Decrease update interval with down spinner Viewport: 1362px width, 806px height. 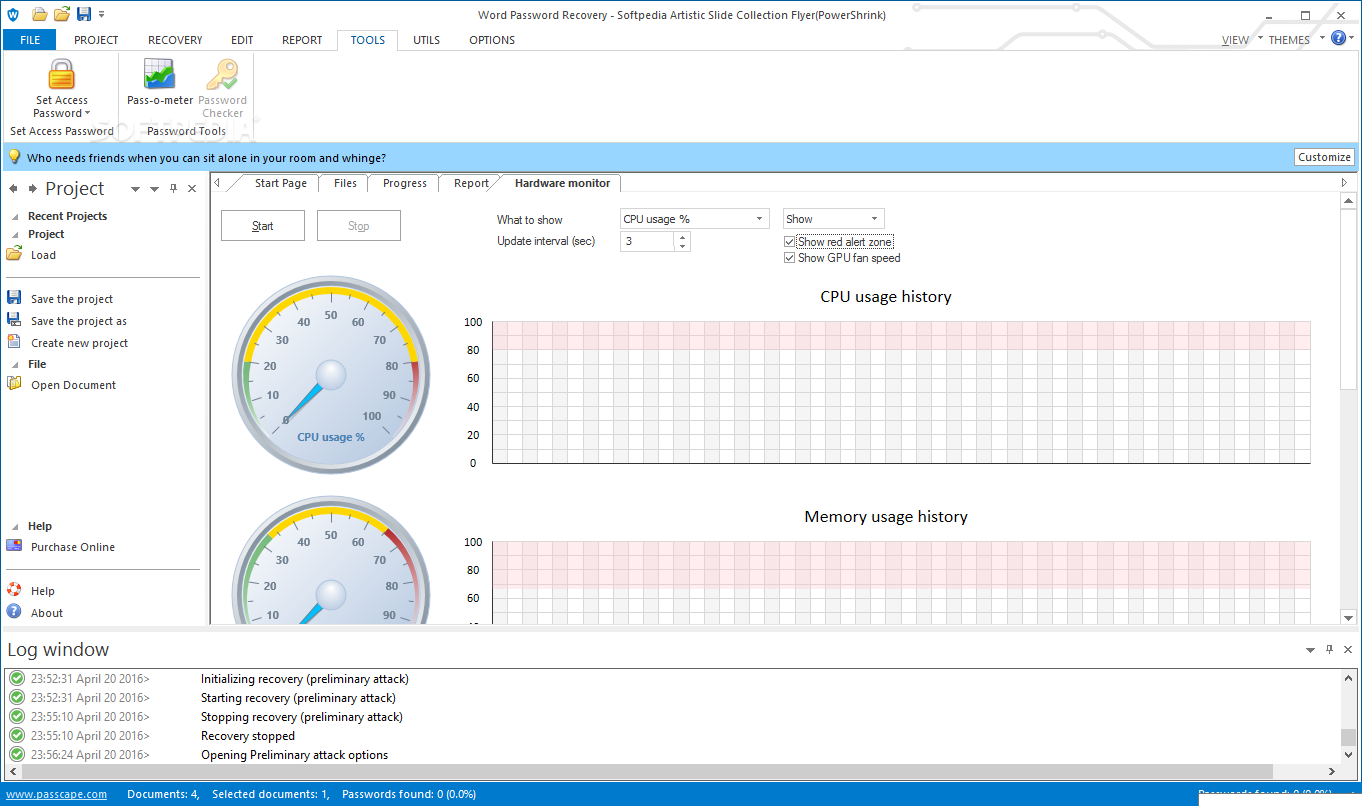pyautogui.click(x=682, y=246)
